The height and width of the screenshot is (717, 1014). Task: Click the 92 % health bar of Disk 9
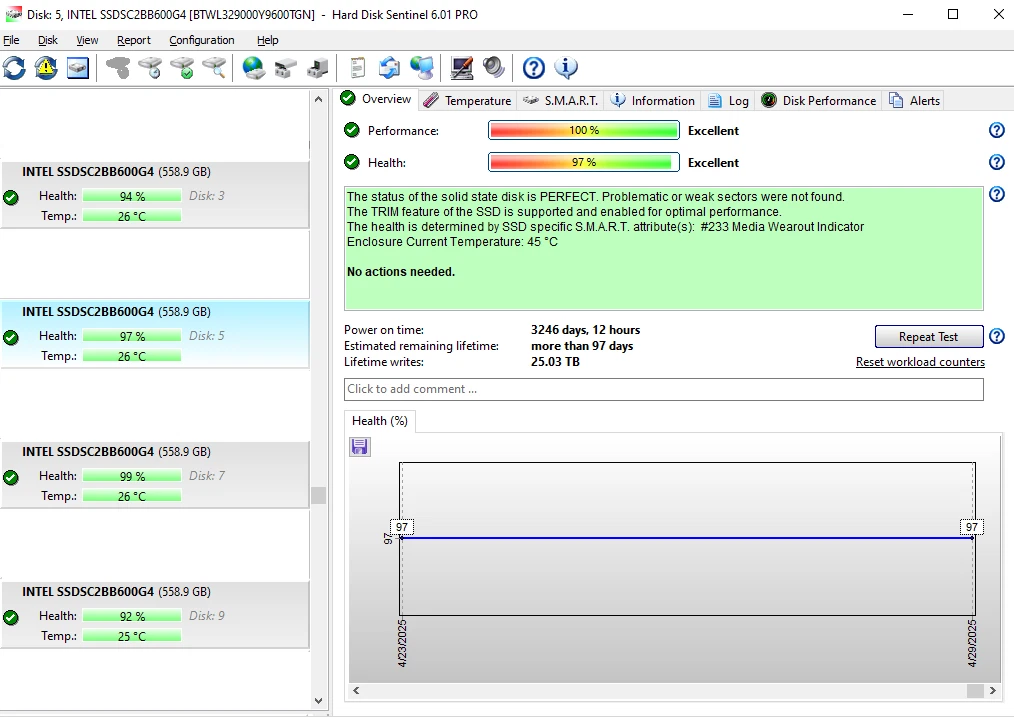point(132,616)
